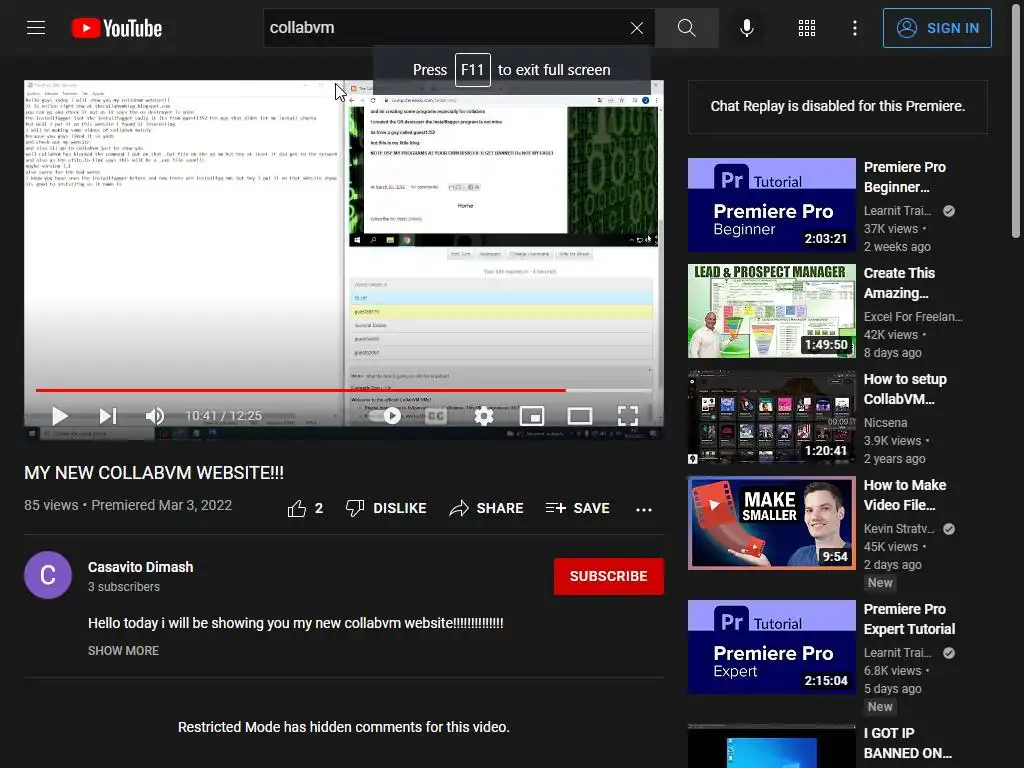Enter full screen video
The image size is (1024, 768).
(x=628, y=416)
